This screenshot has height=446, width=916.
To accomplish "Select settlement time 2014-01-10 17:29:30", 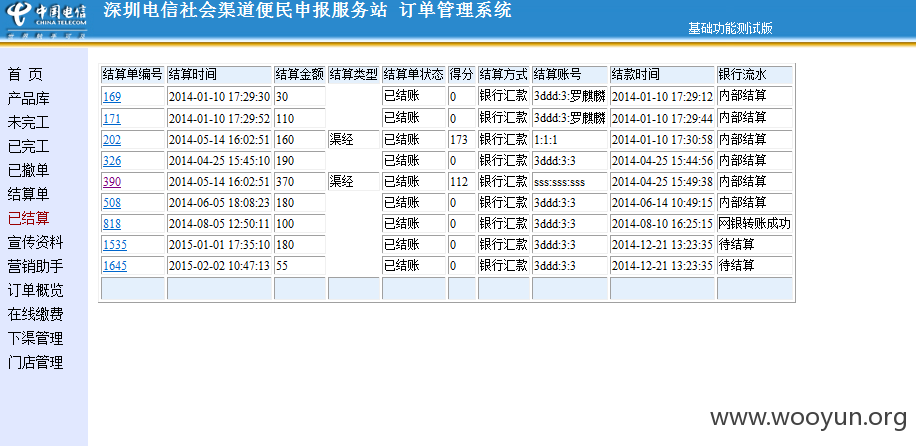I will (x=220, y=96).
